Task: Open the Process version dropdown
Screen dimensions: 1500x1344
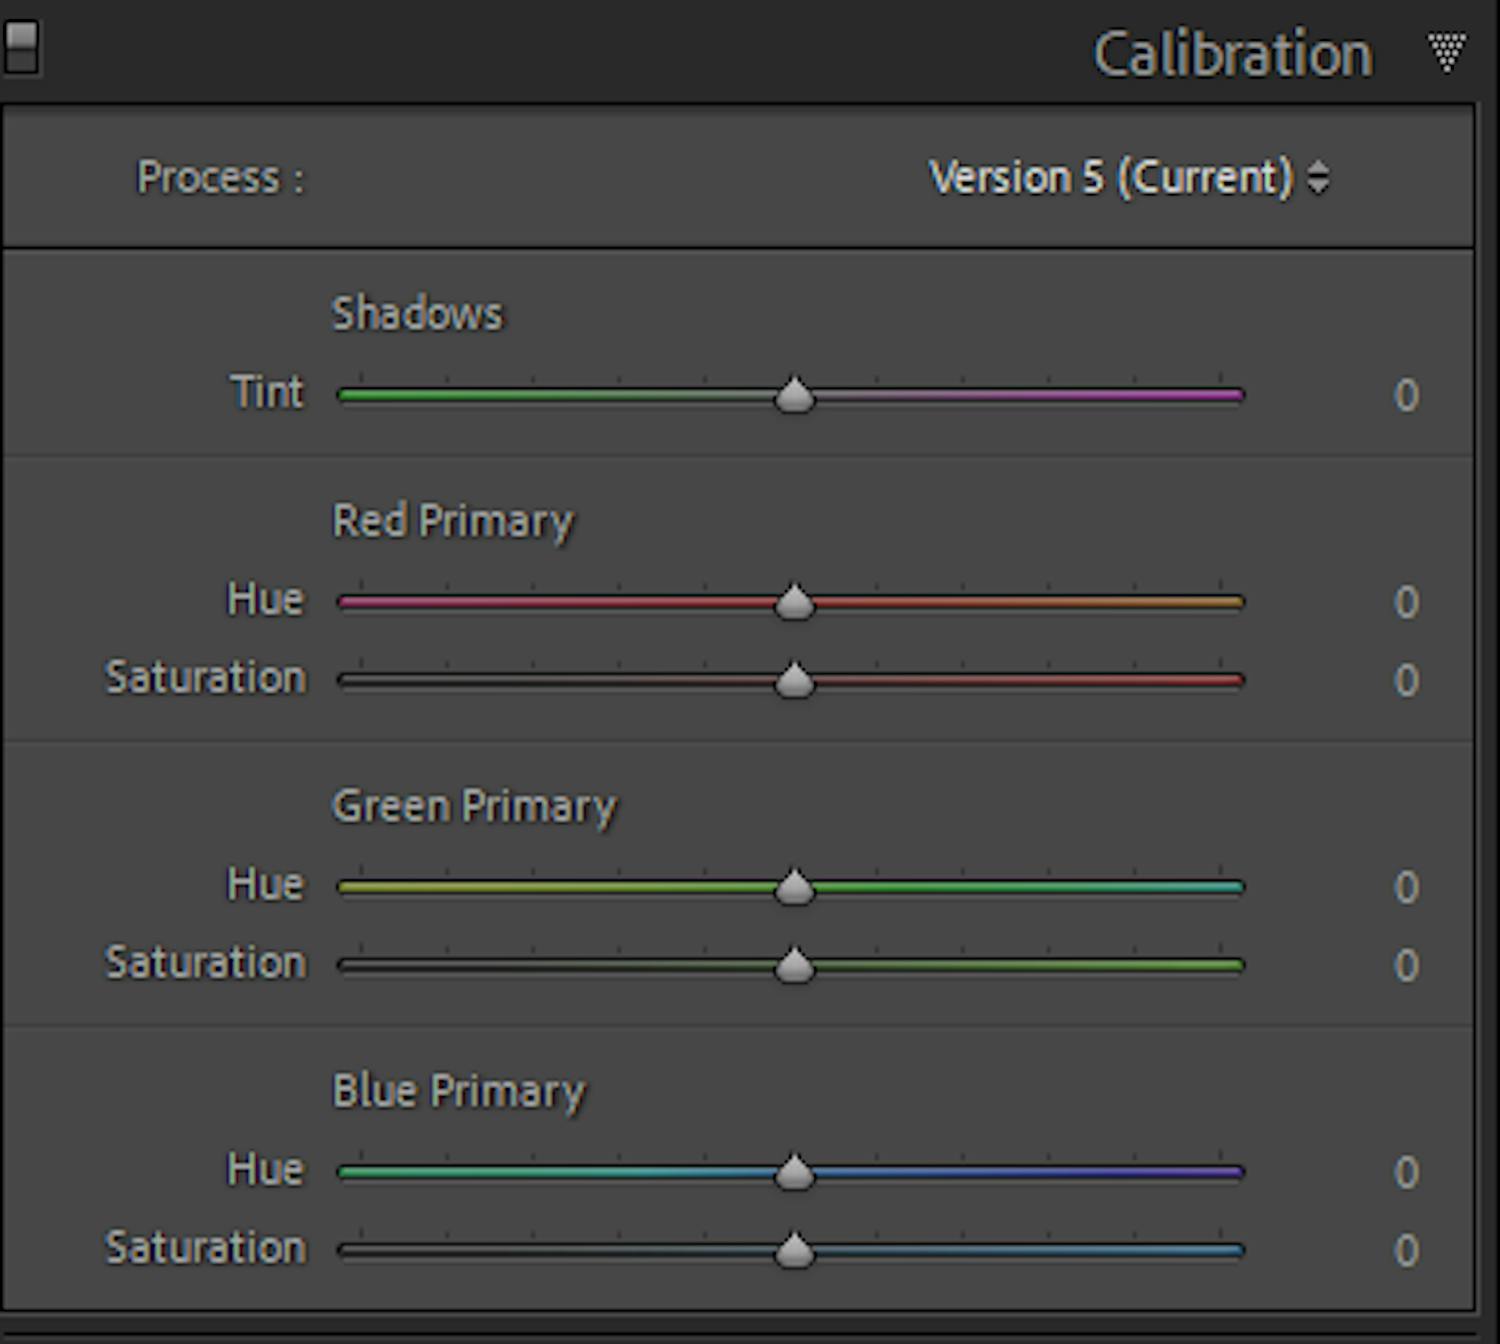Action: coord(1128,178)
